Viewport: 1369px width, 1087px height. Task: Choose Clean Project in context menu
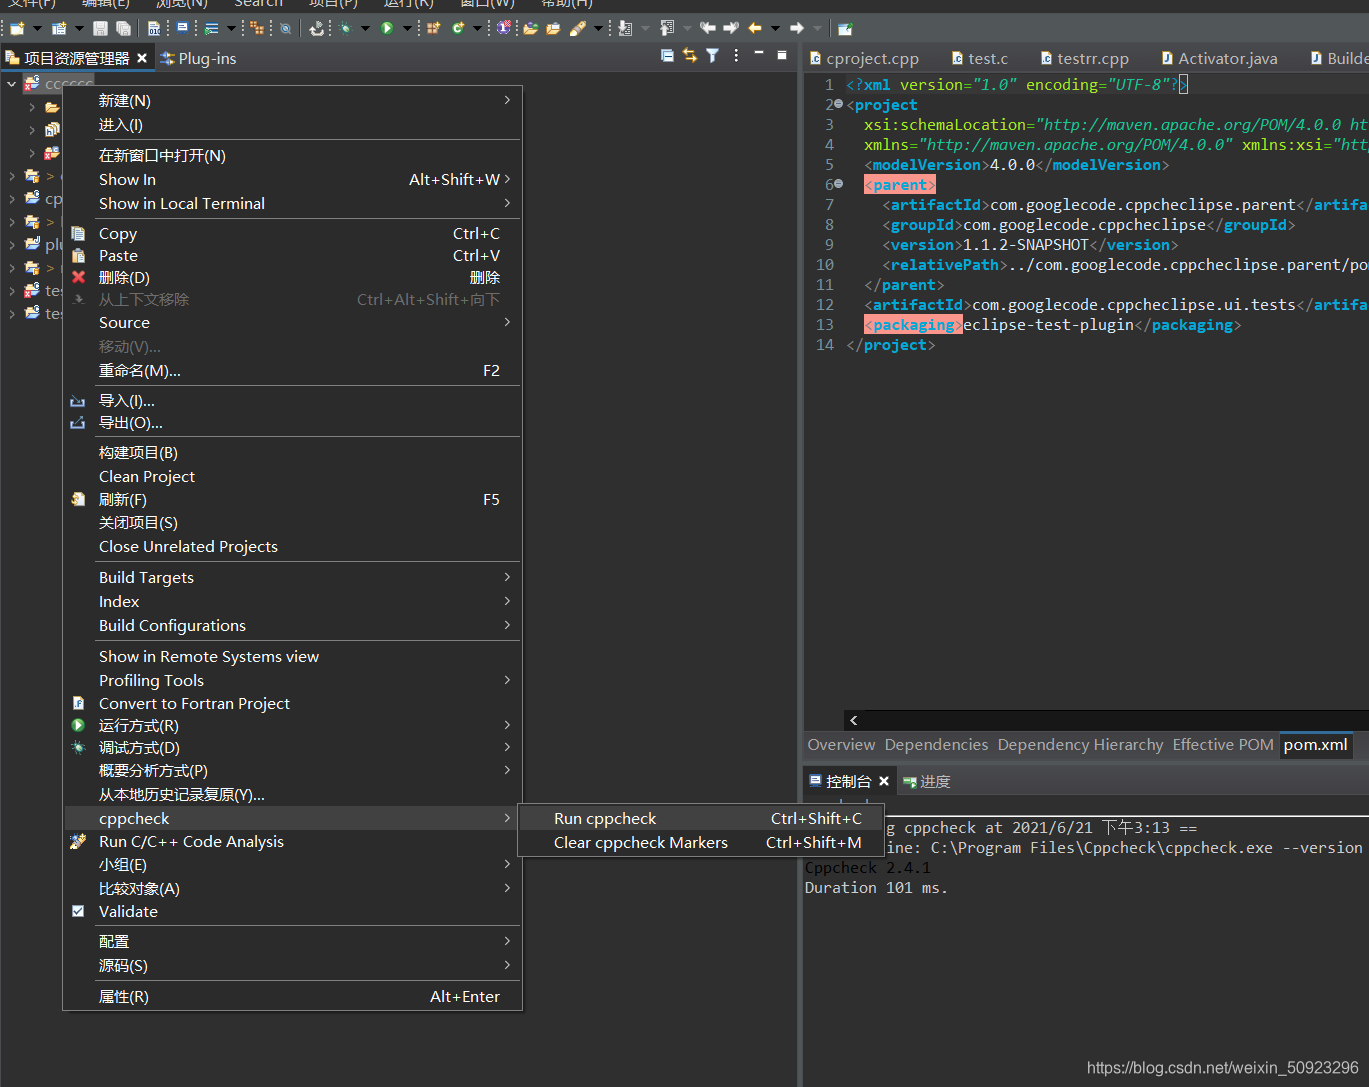click(x=147, y=476)
